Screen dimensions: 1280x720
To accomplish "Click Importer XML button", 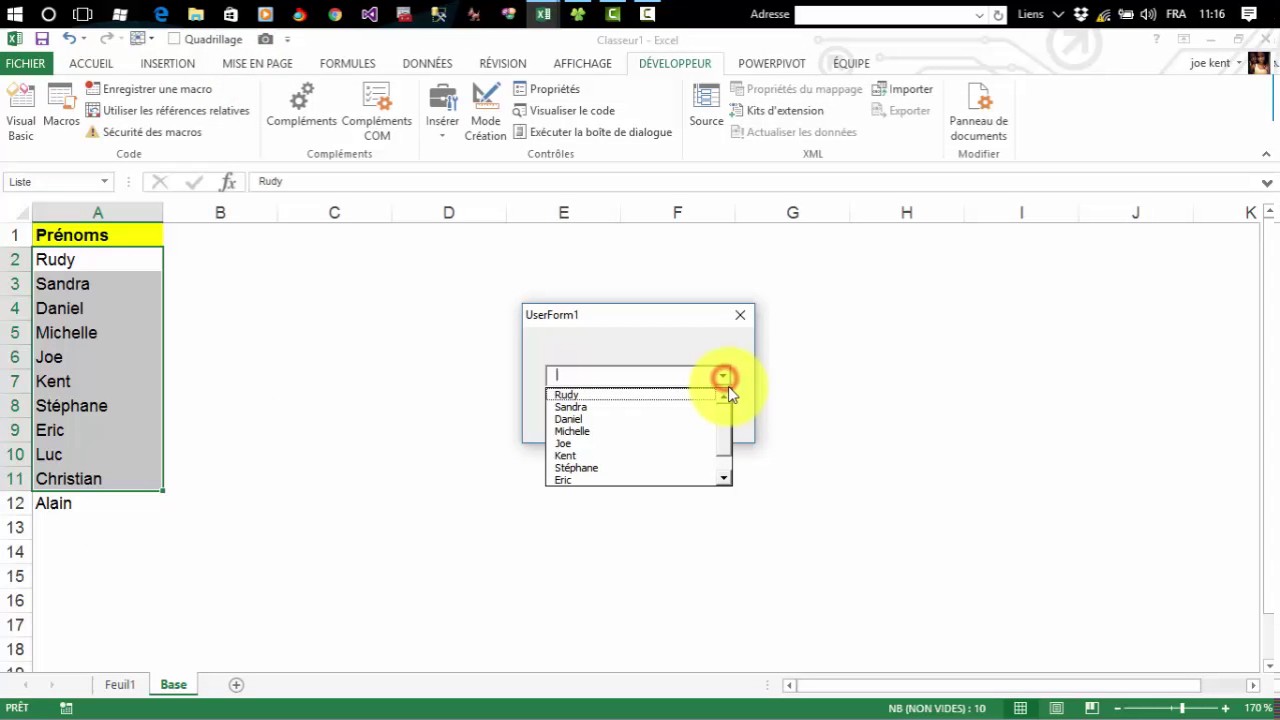I will [x=902, y=89].
